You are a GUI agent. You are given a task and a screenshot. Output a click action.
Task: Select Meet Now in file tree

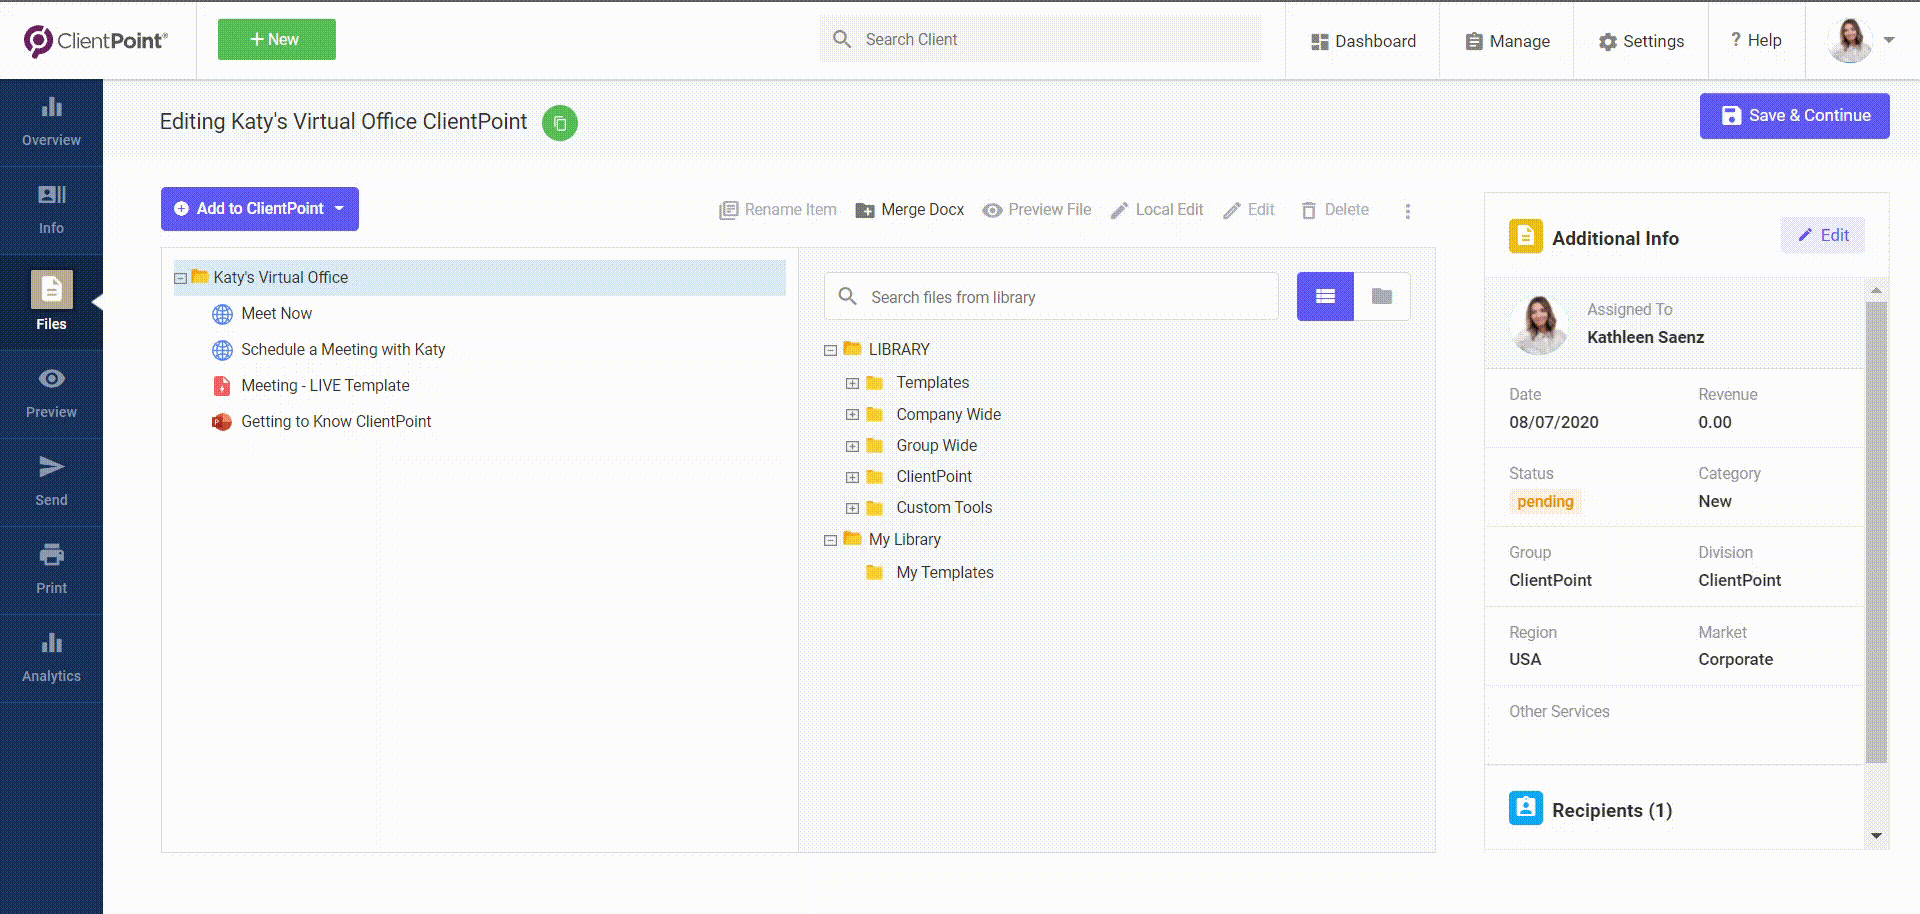(277, 314)
